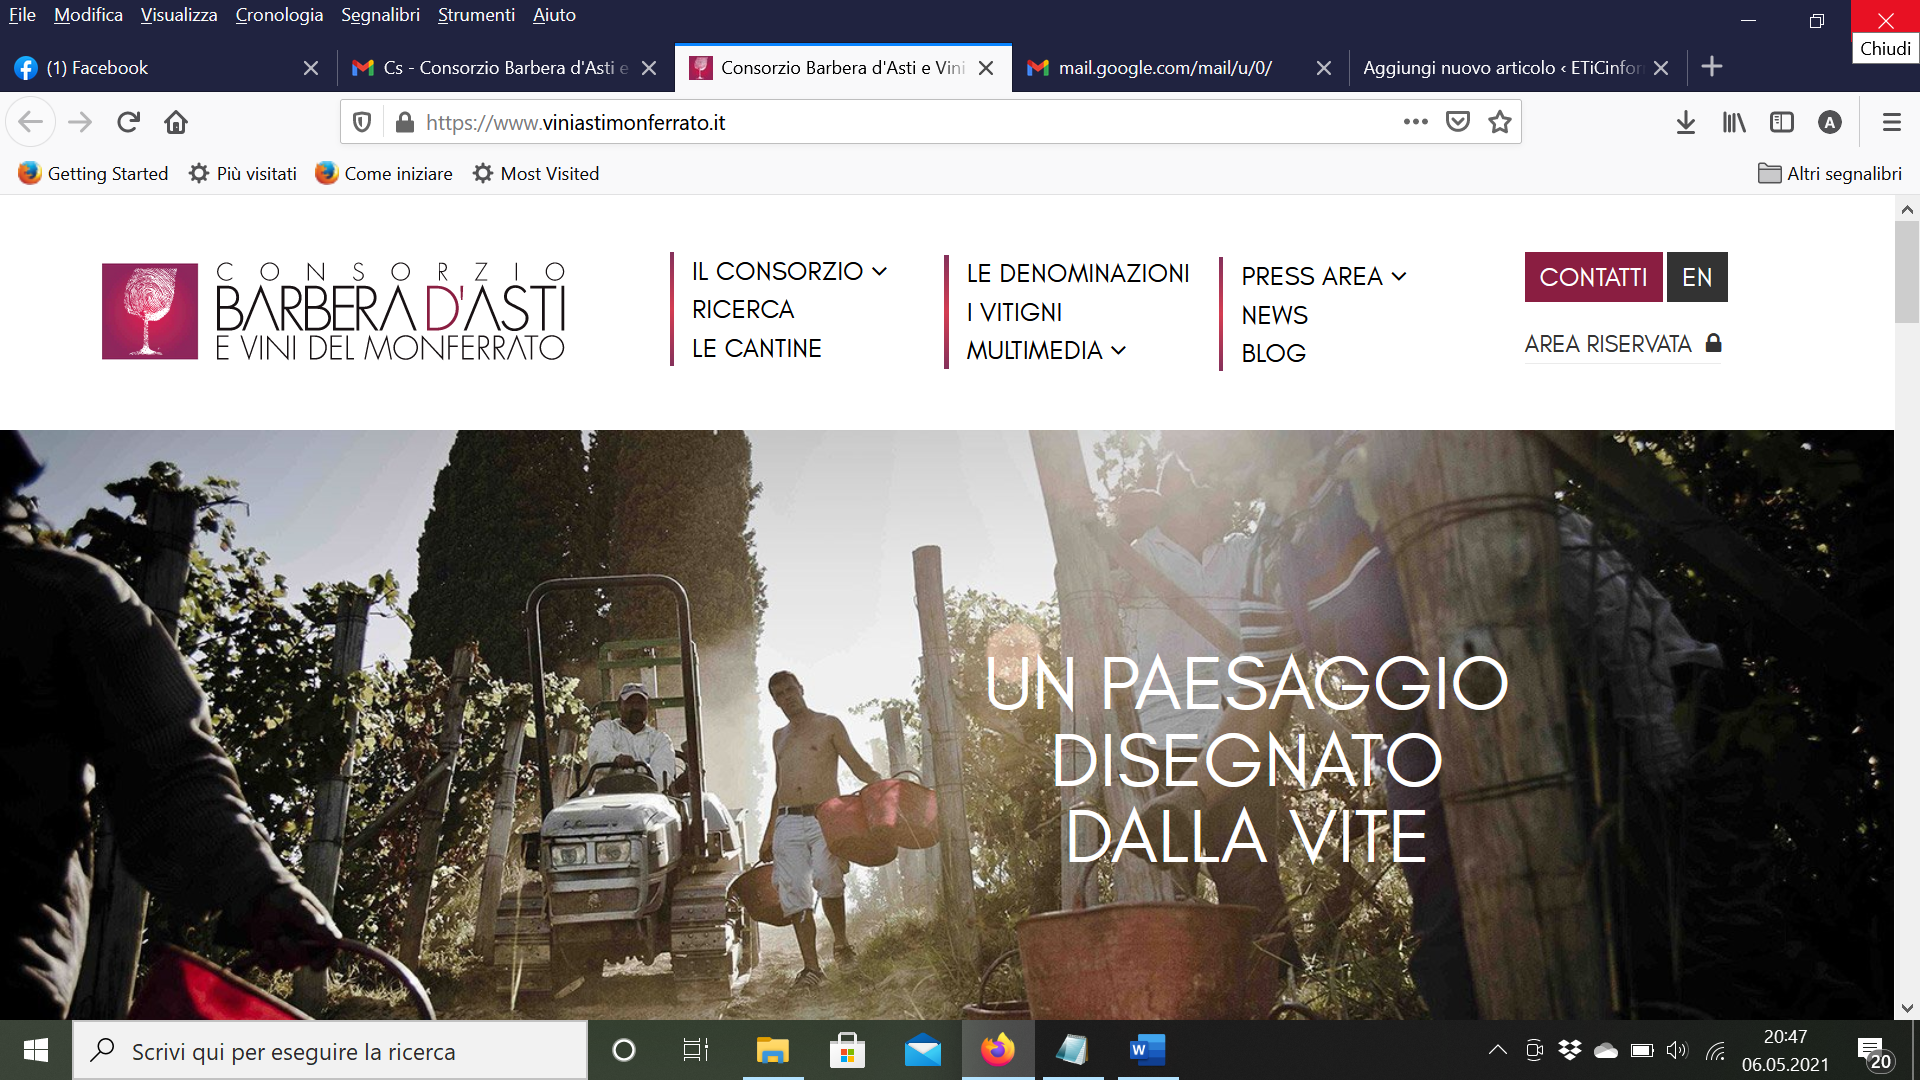This screenshot has width=1920, height=1080.
Task: Go to Firefox home page icon
Action: click(x=176, y=122)
